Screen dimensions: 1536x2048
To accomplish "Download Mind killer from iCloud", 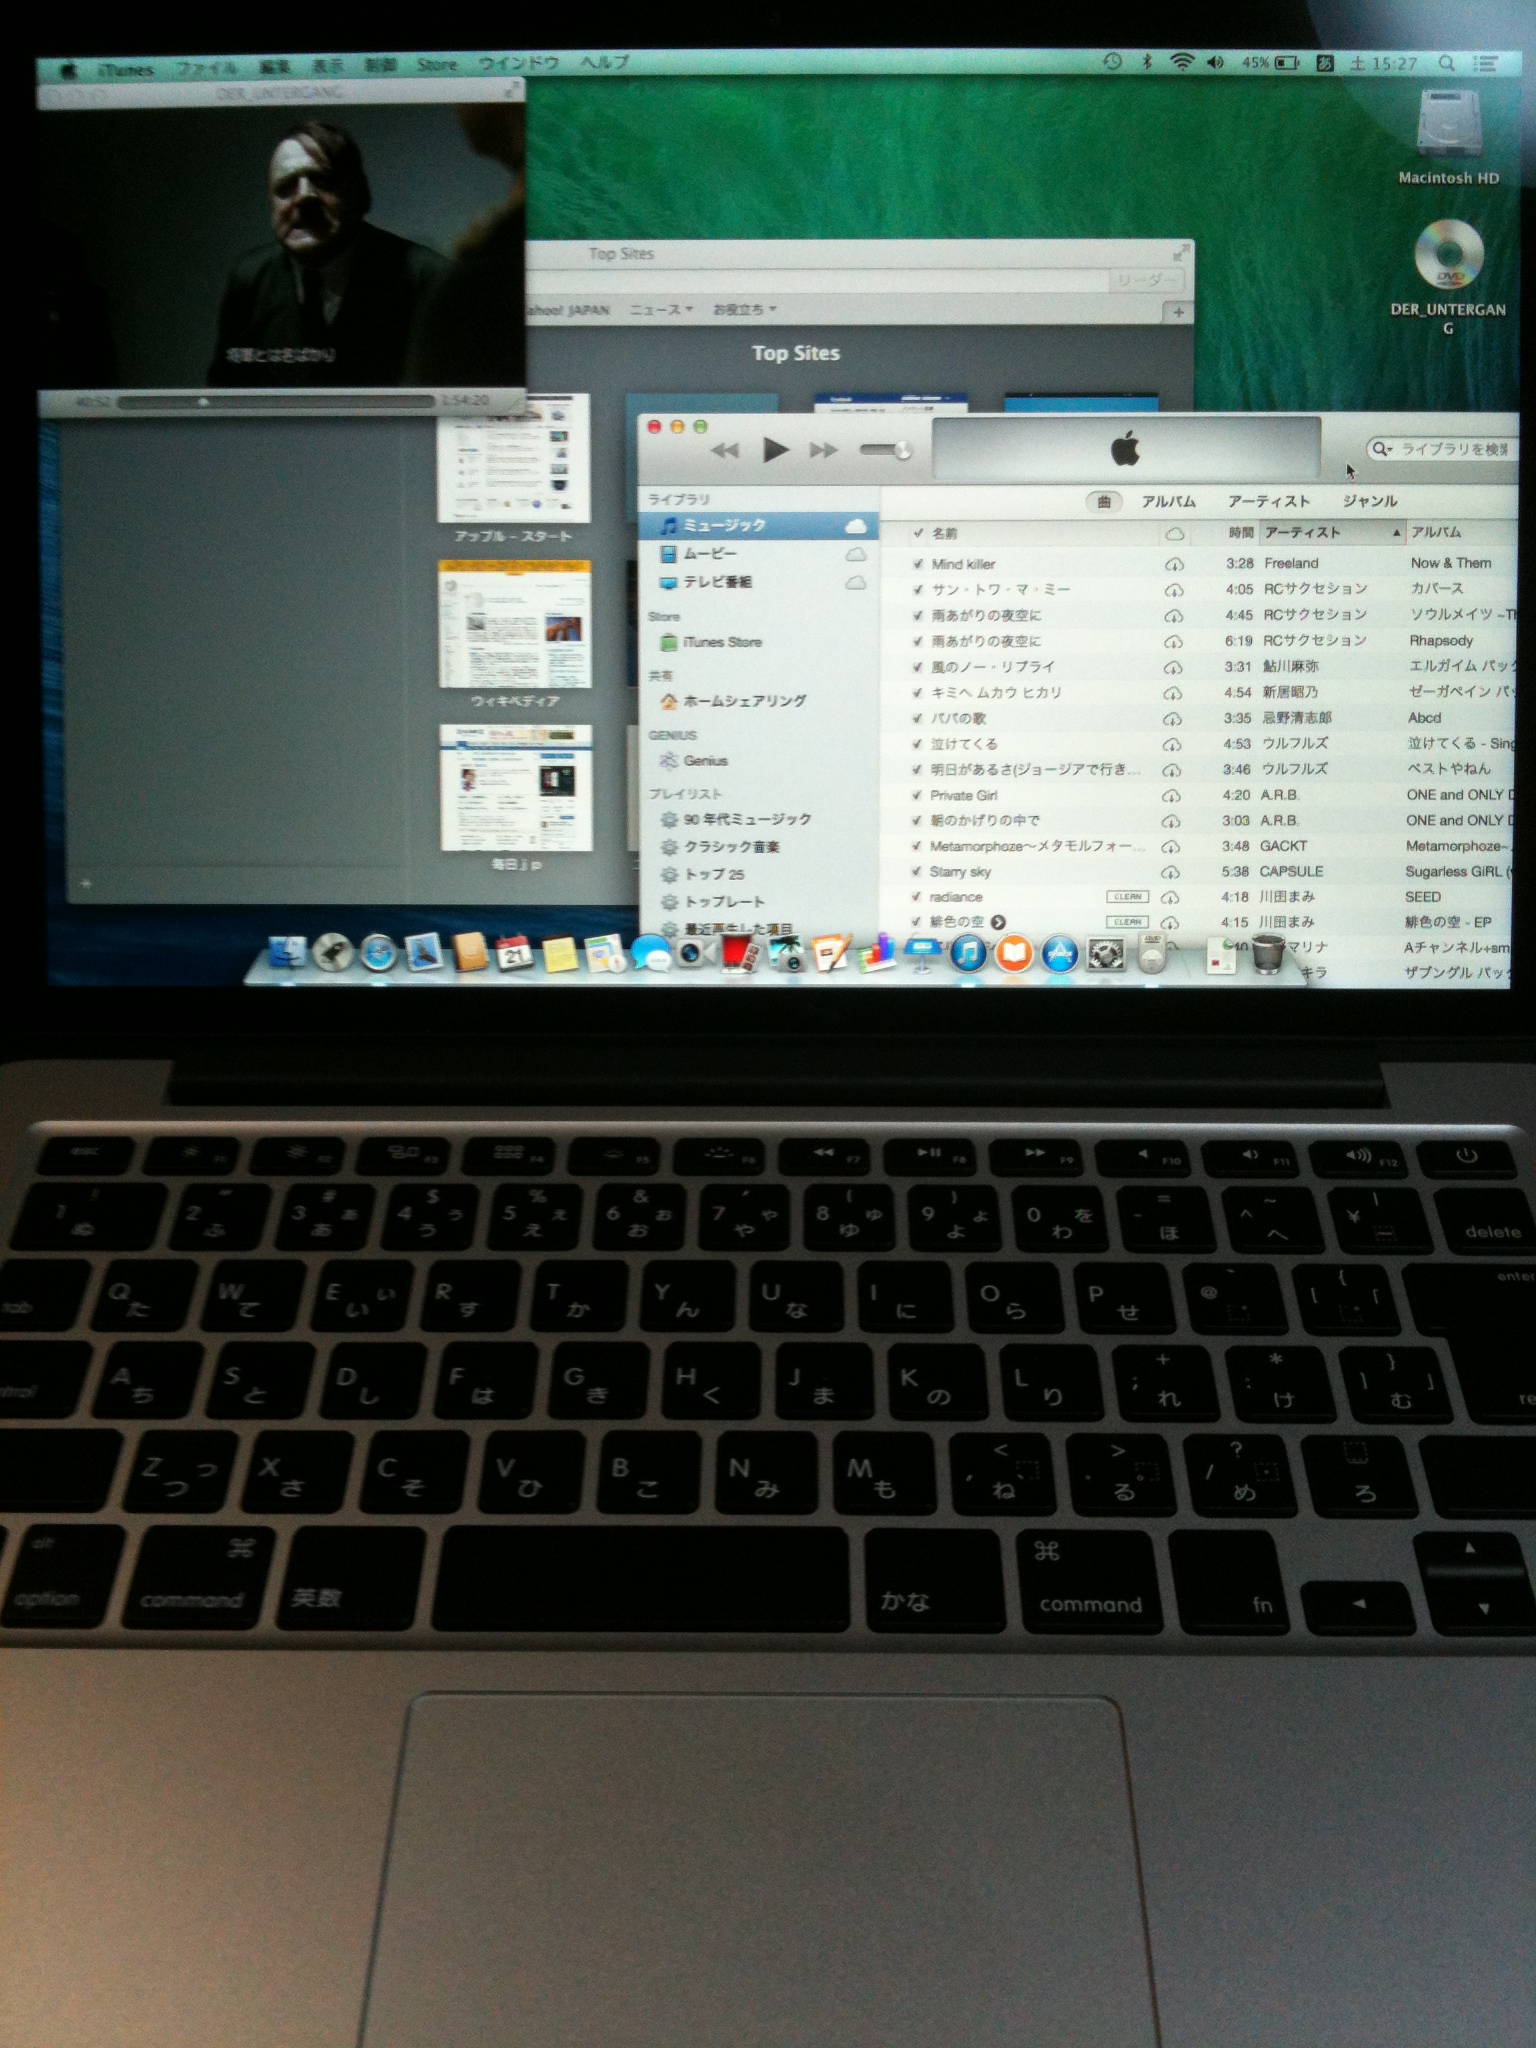I will (1174, 565).
